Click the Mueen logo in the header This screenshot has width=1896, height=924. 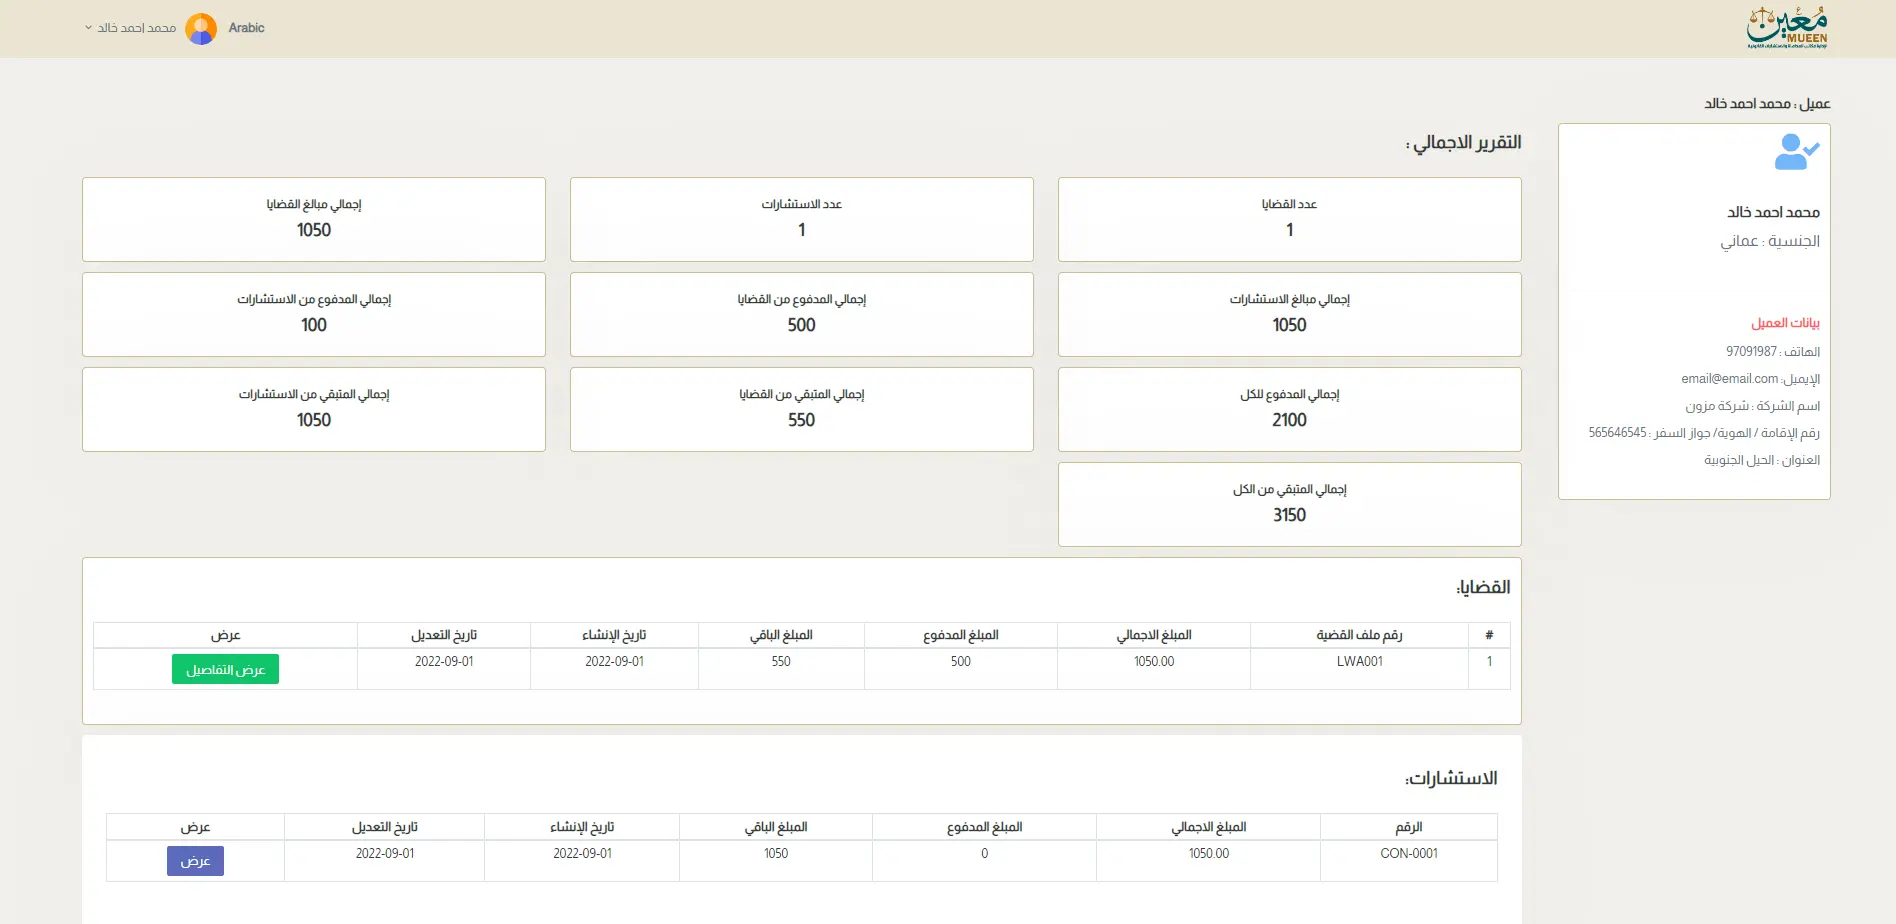tap(1787, 28)
